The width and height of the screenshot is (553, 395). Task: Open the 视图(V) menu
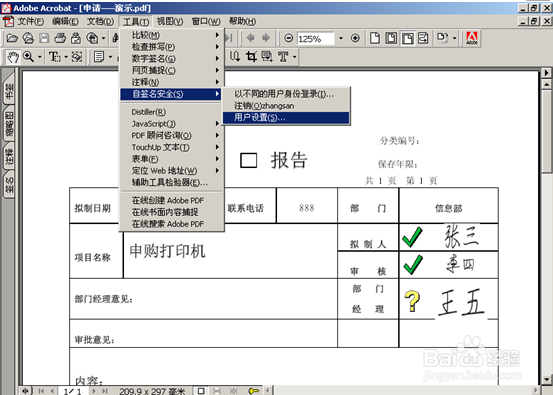click(170, 22)
